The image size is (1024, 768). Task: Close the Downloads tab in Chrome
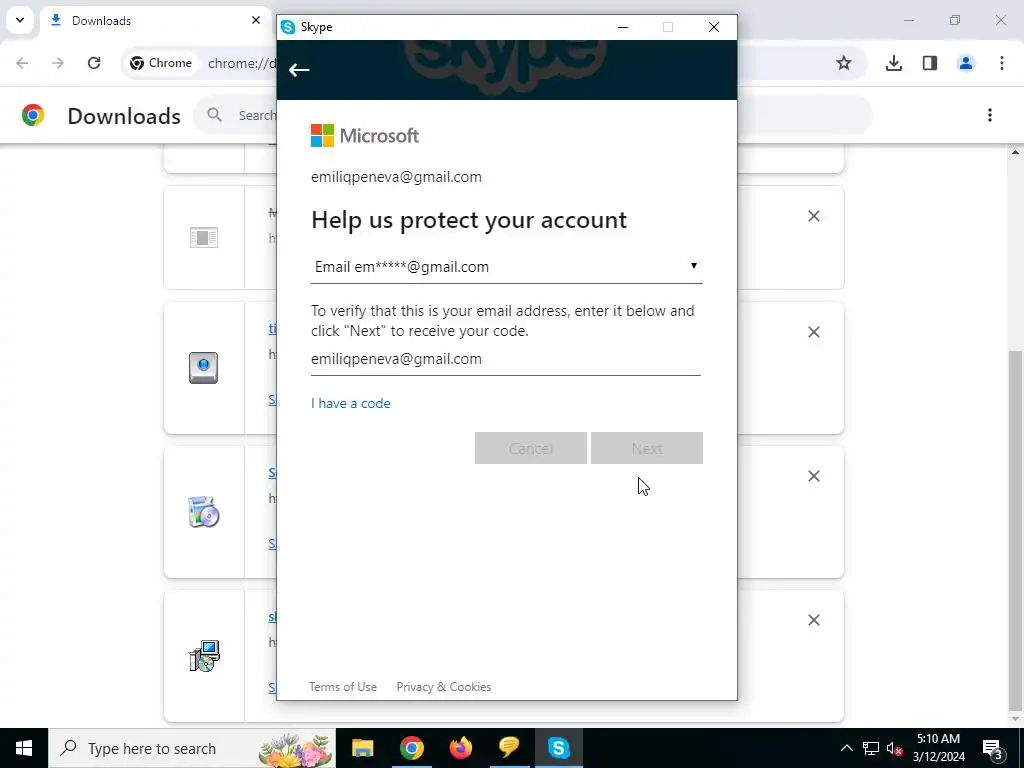click(x=256, y=20)
